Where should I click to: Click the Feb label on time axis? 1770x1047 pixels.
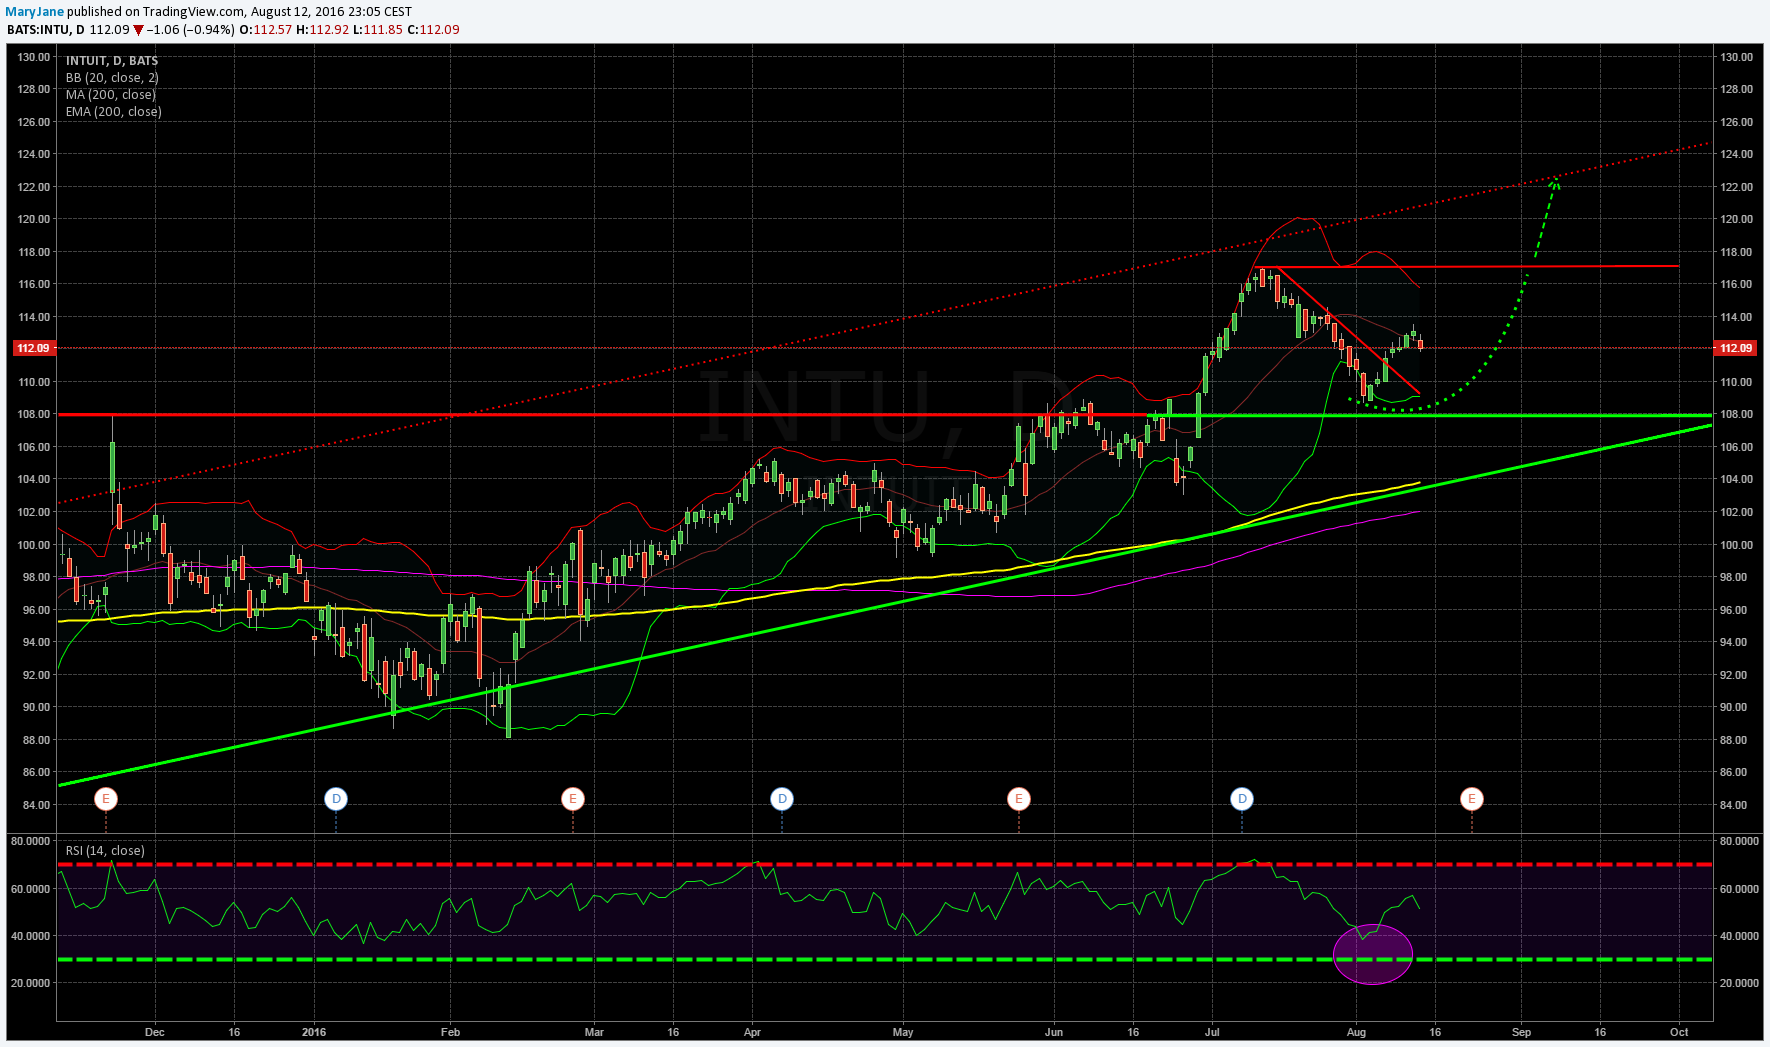click(x=450, y=1032)
